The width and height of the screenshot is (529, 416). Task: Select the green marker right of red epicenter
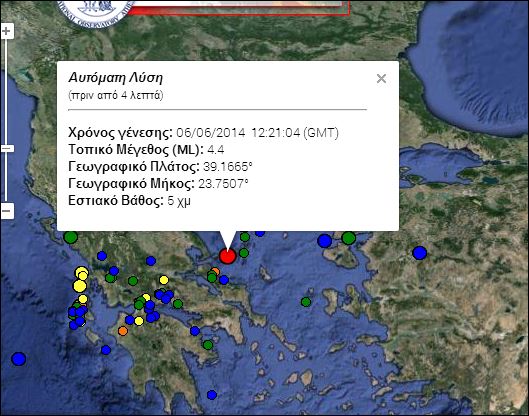click(244, 252)
